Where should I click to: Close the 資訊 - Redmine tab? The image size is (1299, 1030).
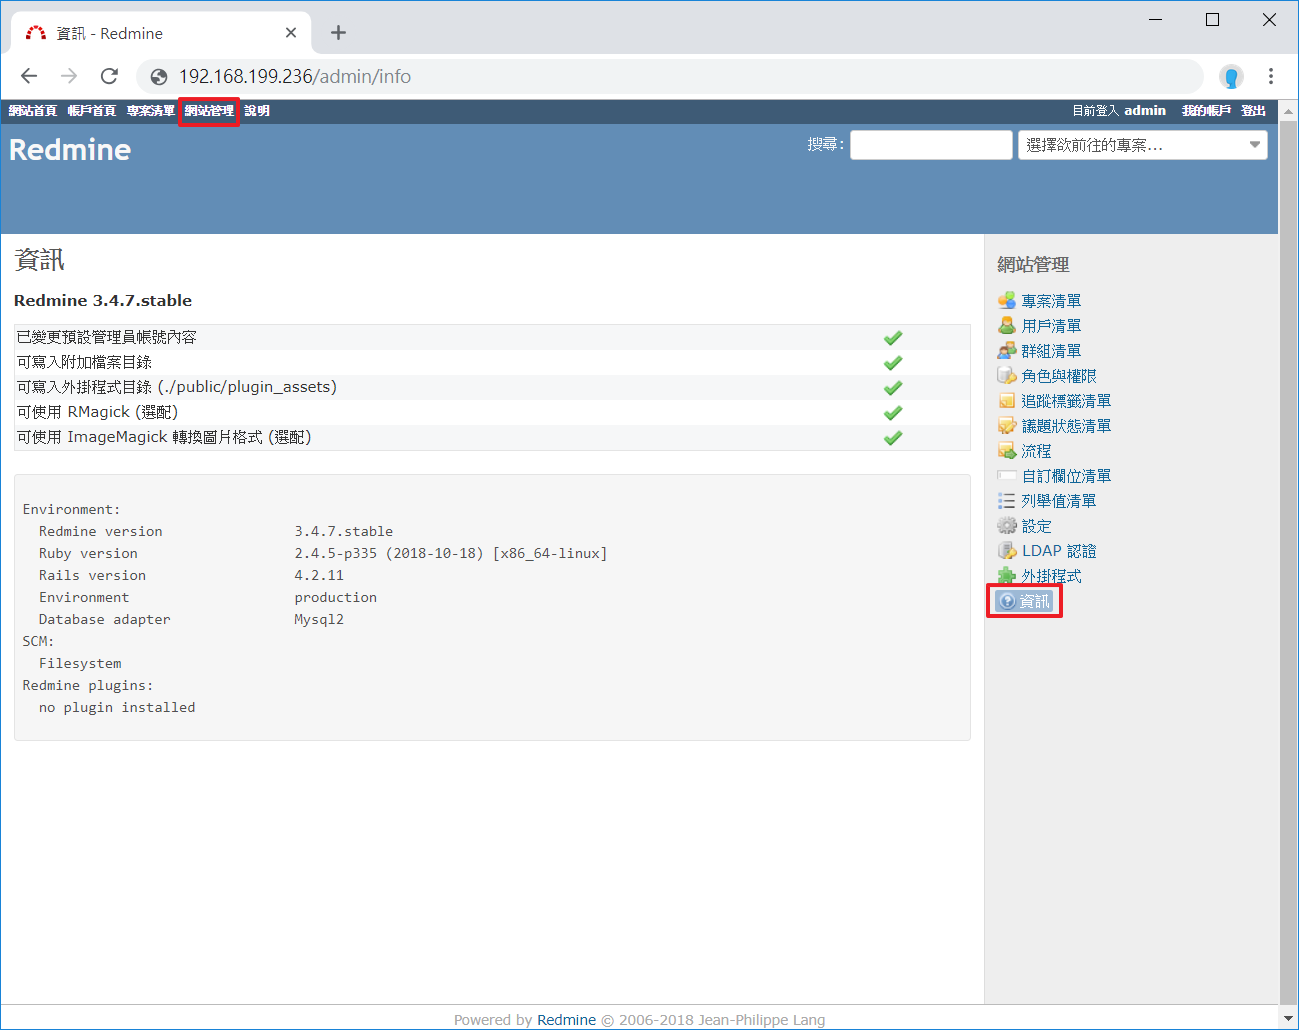pyautogui.click(x=291, y=33)
